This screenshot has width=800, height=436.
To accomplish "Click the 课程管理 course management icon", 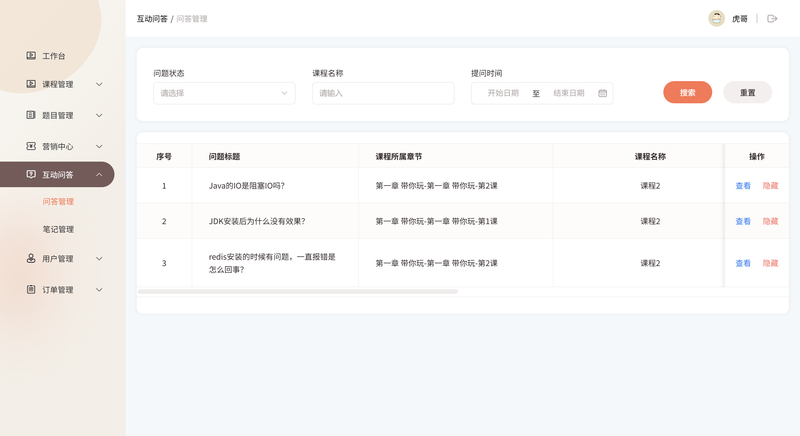I will click(x=31, y=85).
